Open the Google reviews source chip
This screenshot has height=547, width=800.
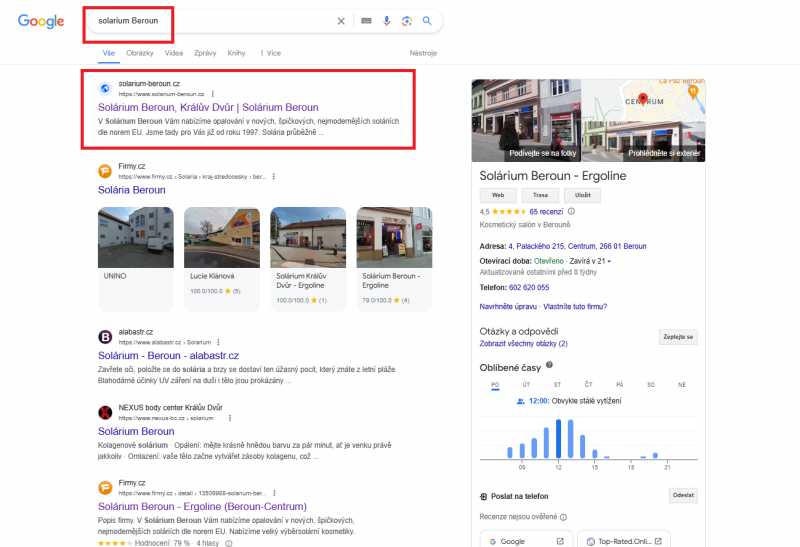click(527, 540)
